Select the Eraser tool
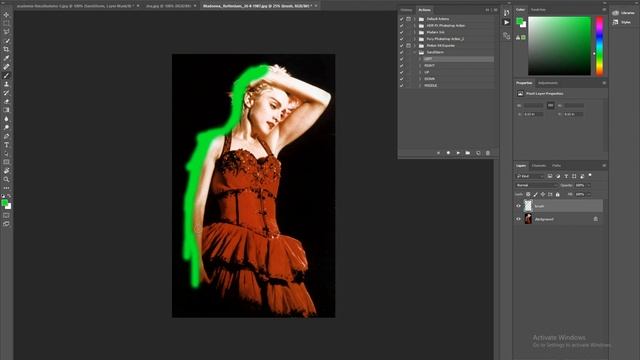Screen dimensions: 640x360 coord(6,101)
